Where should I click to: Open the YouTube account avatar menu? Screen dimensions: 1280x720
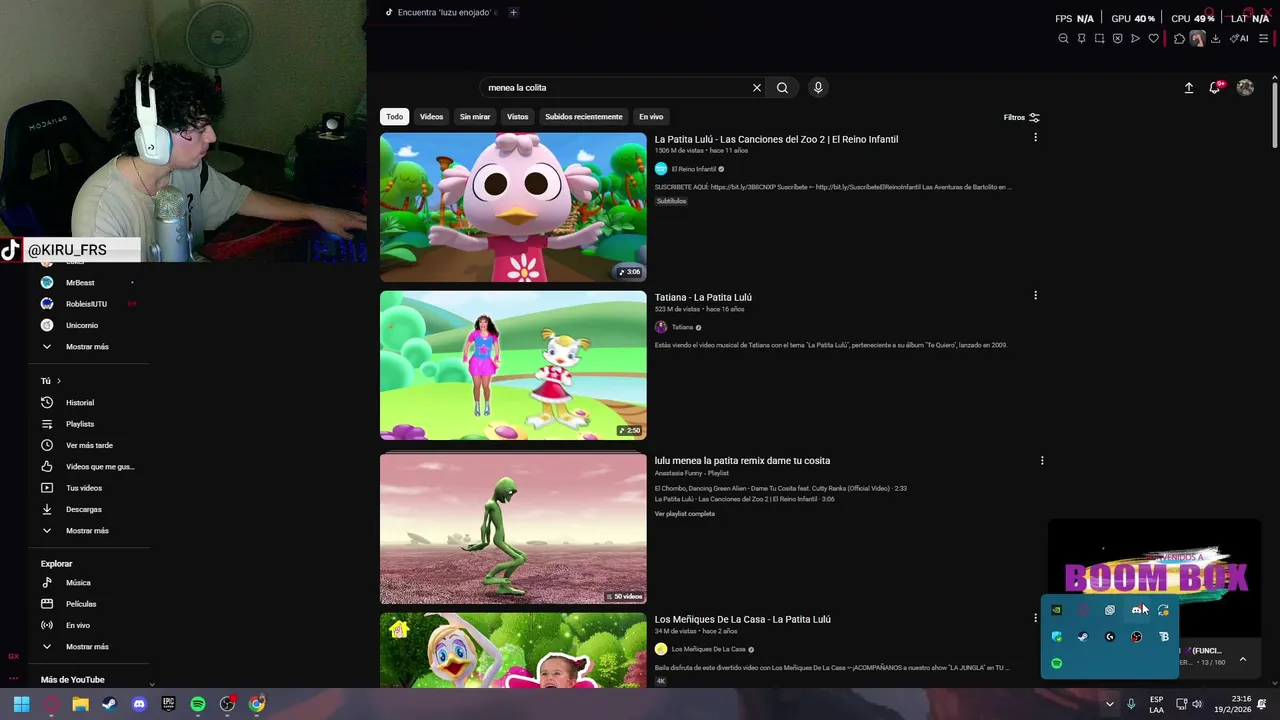click(x=1245, y=88)
